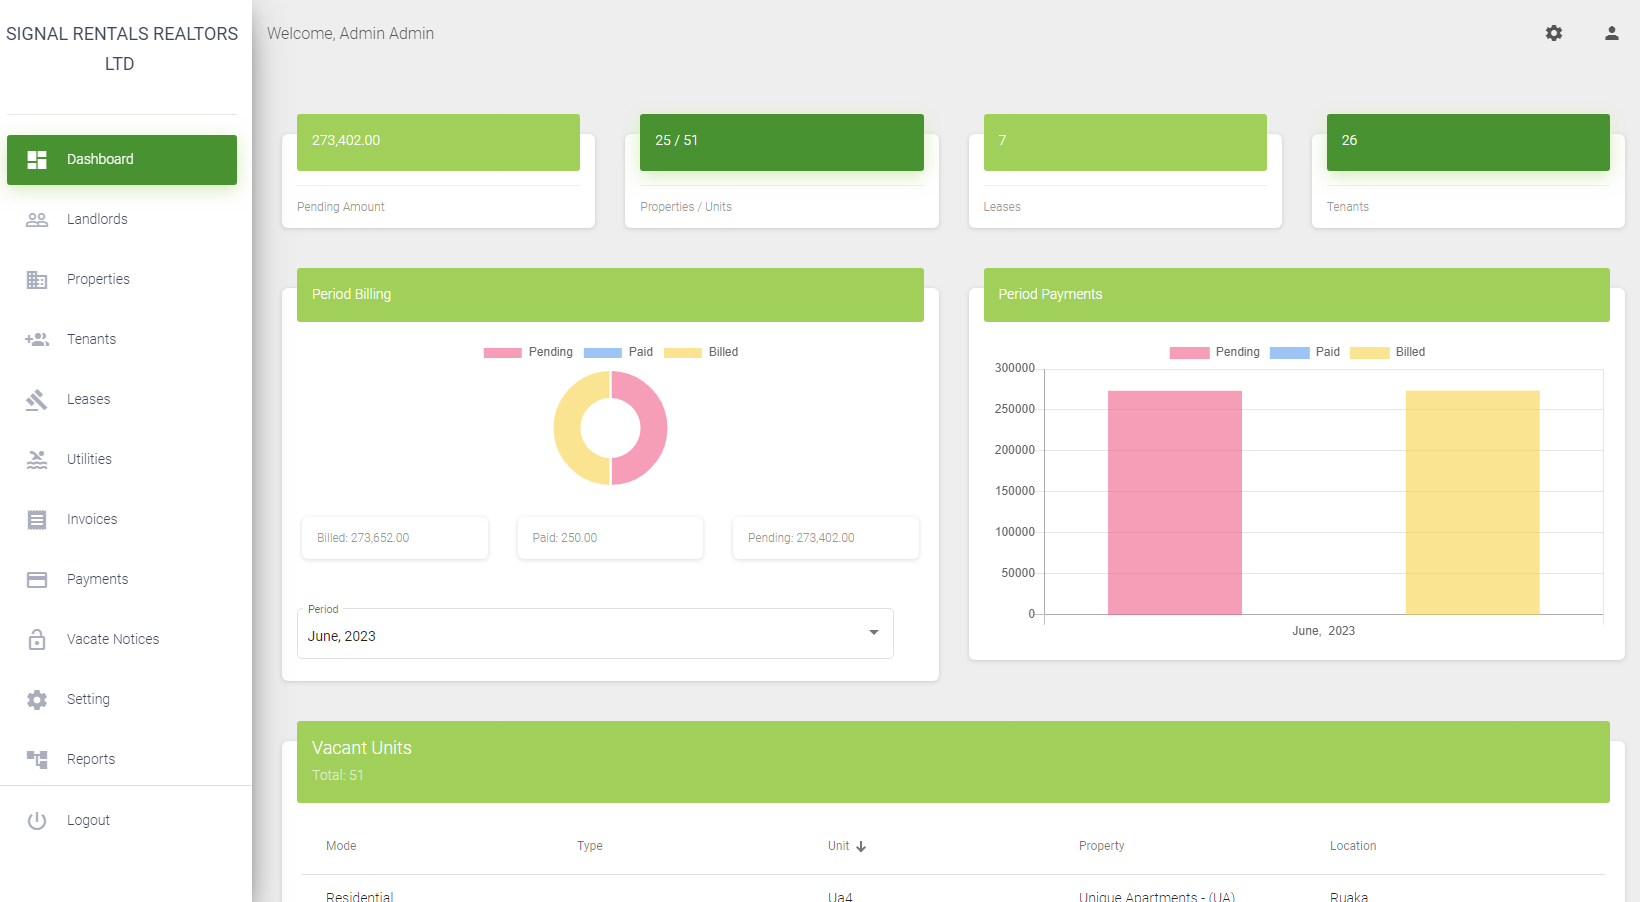Toggle Billed legend in Period Billing chart

701,352
